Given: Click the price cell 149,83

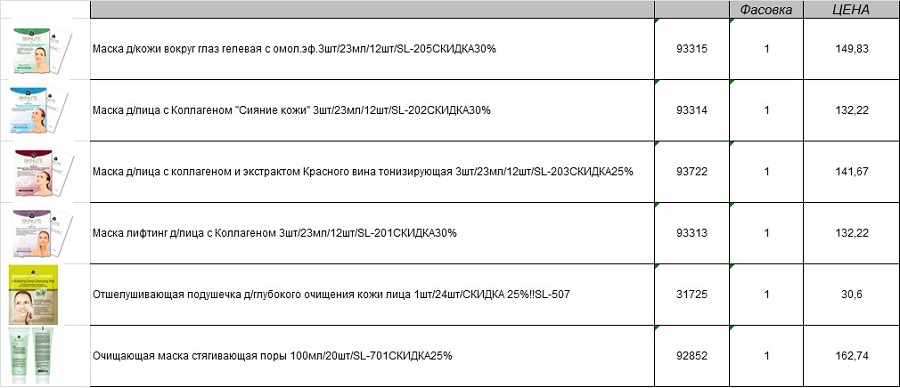Looking at the screenshot, I should click(851, 49).
